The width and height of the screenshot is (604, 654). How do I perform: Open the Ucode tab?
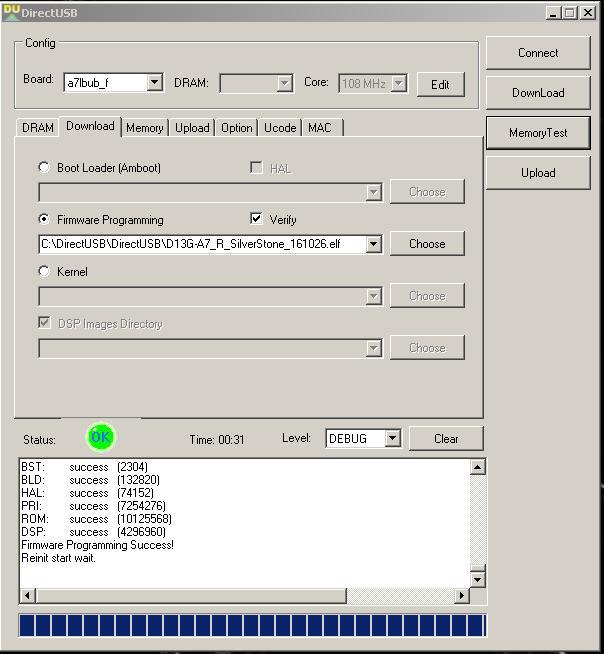point(280,128)
